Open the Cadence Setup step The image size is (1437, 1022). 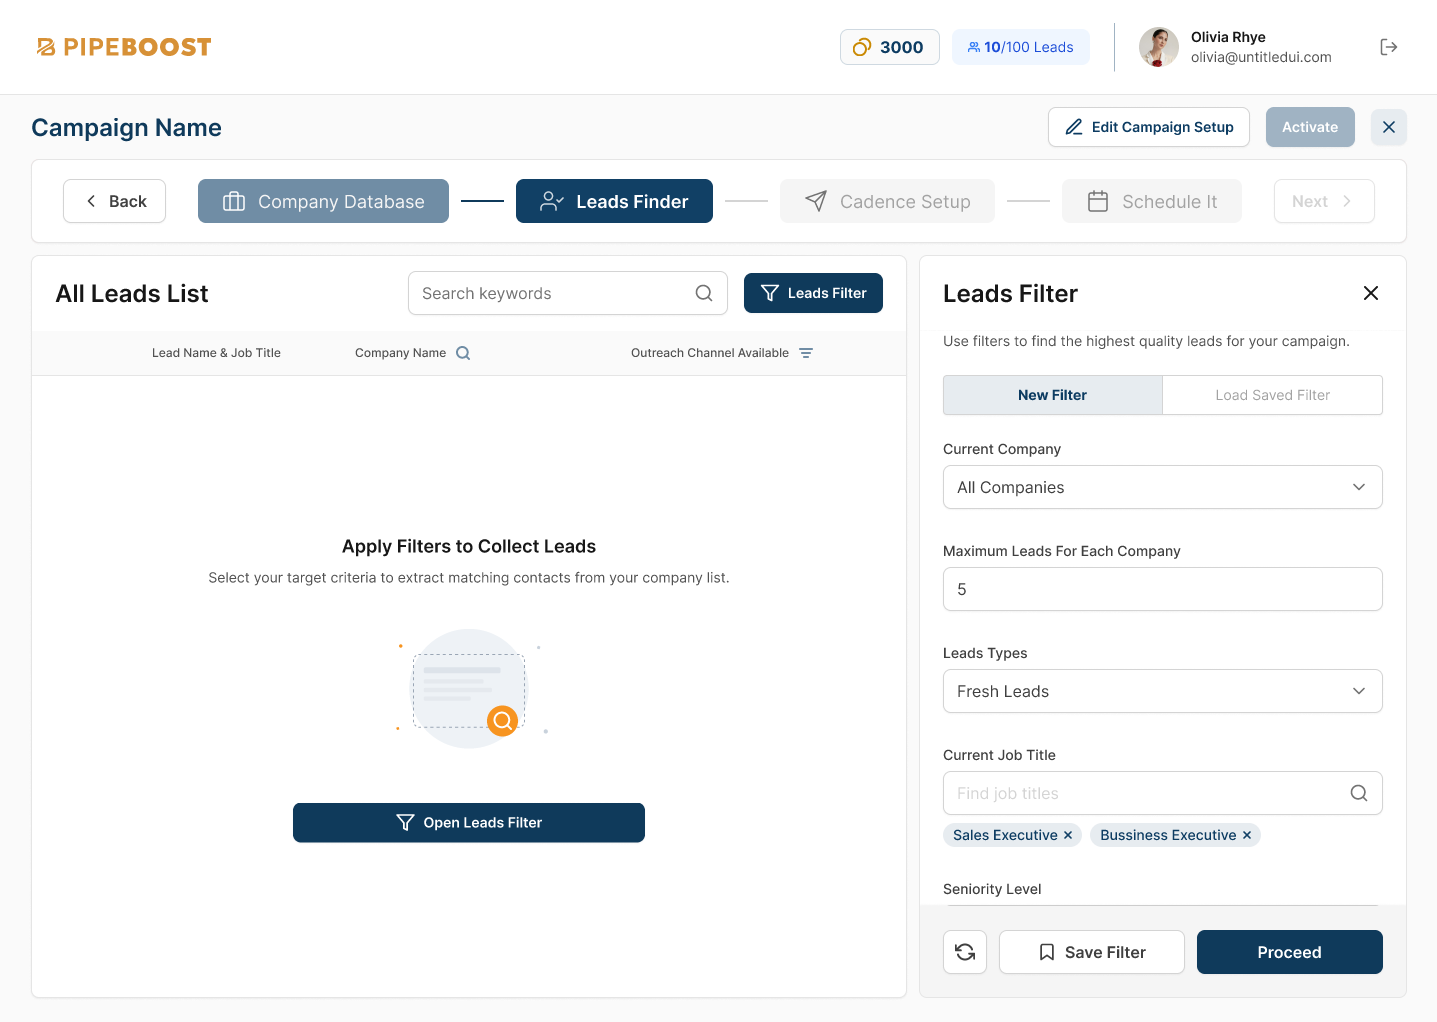(887, 201)
